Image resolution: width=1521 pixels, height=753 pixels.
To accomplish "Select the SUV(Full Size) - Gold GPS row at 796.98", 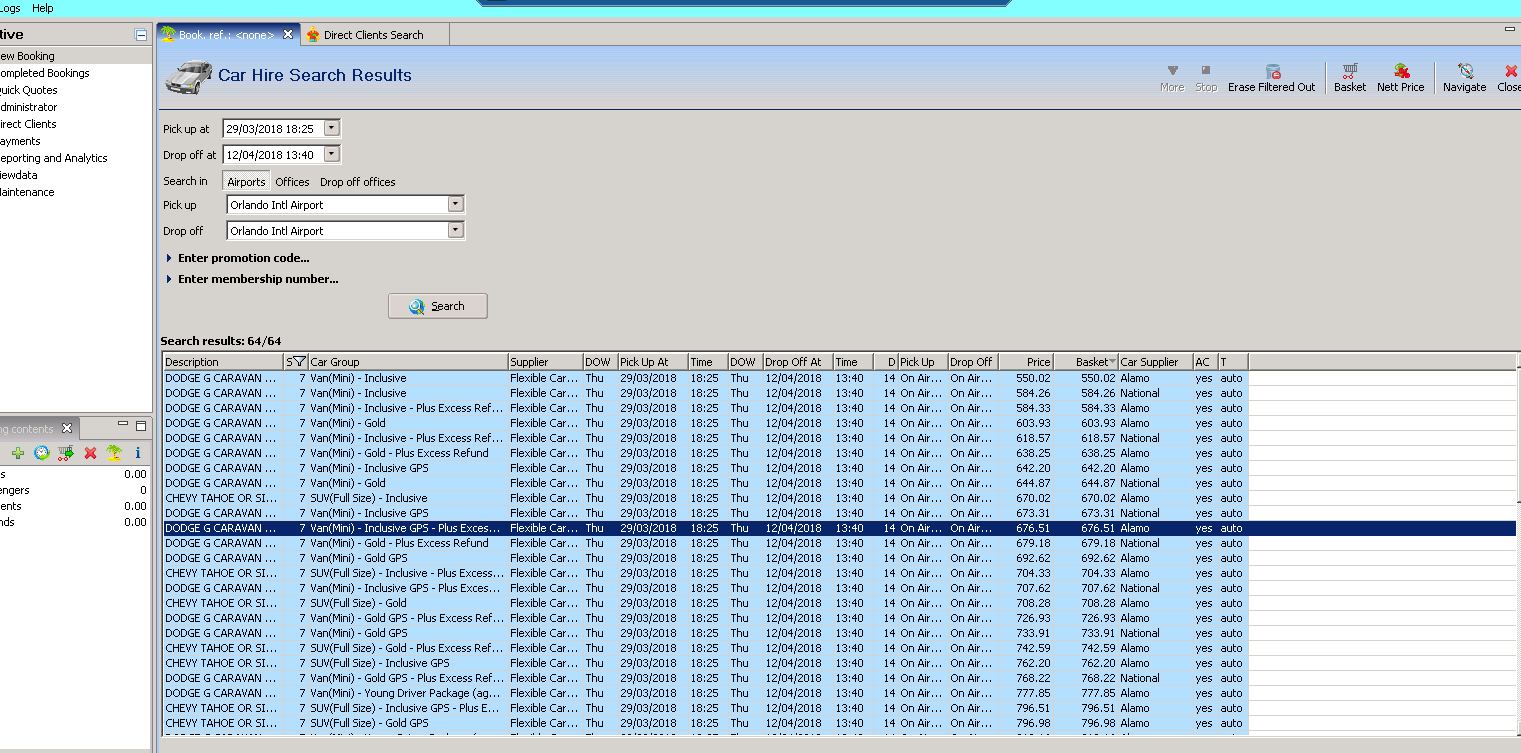I will (840, 723).
